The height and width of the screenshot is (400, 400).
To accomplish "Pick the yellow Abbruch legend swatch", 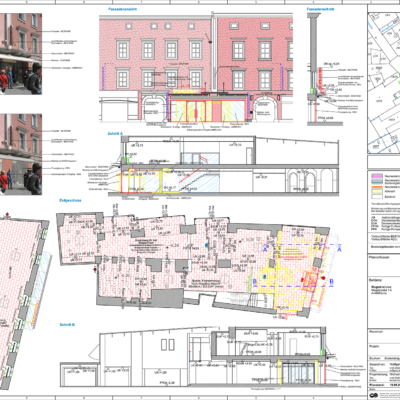I will [x=377, y=192].
